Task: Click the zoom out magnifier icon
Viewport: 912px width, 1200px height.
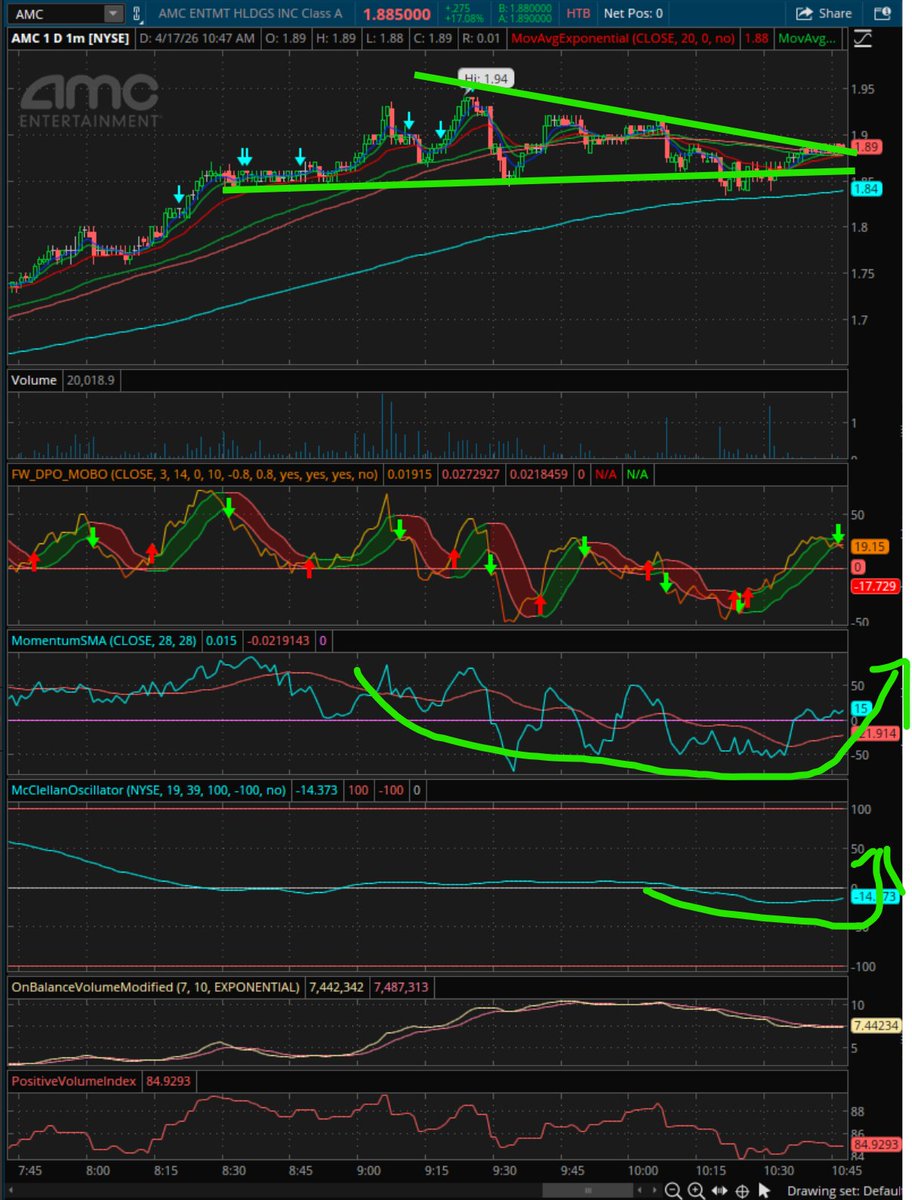Action: [x=673, y=1191]
